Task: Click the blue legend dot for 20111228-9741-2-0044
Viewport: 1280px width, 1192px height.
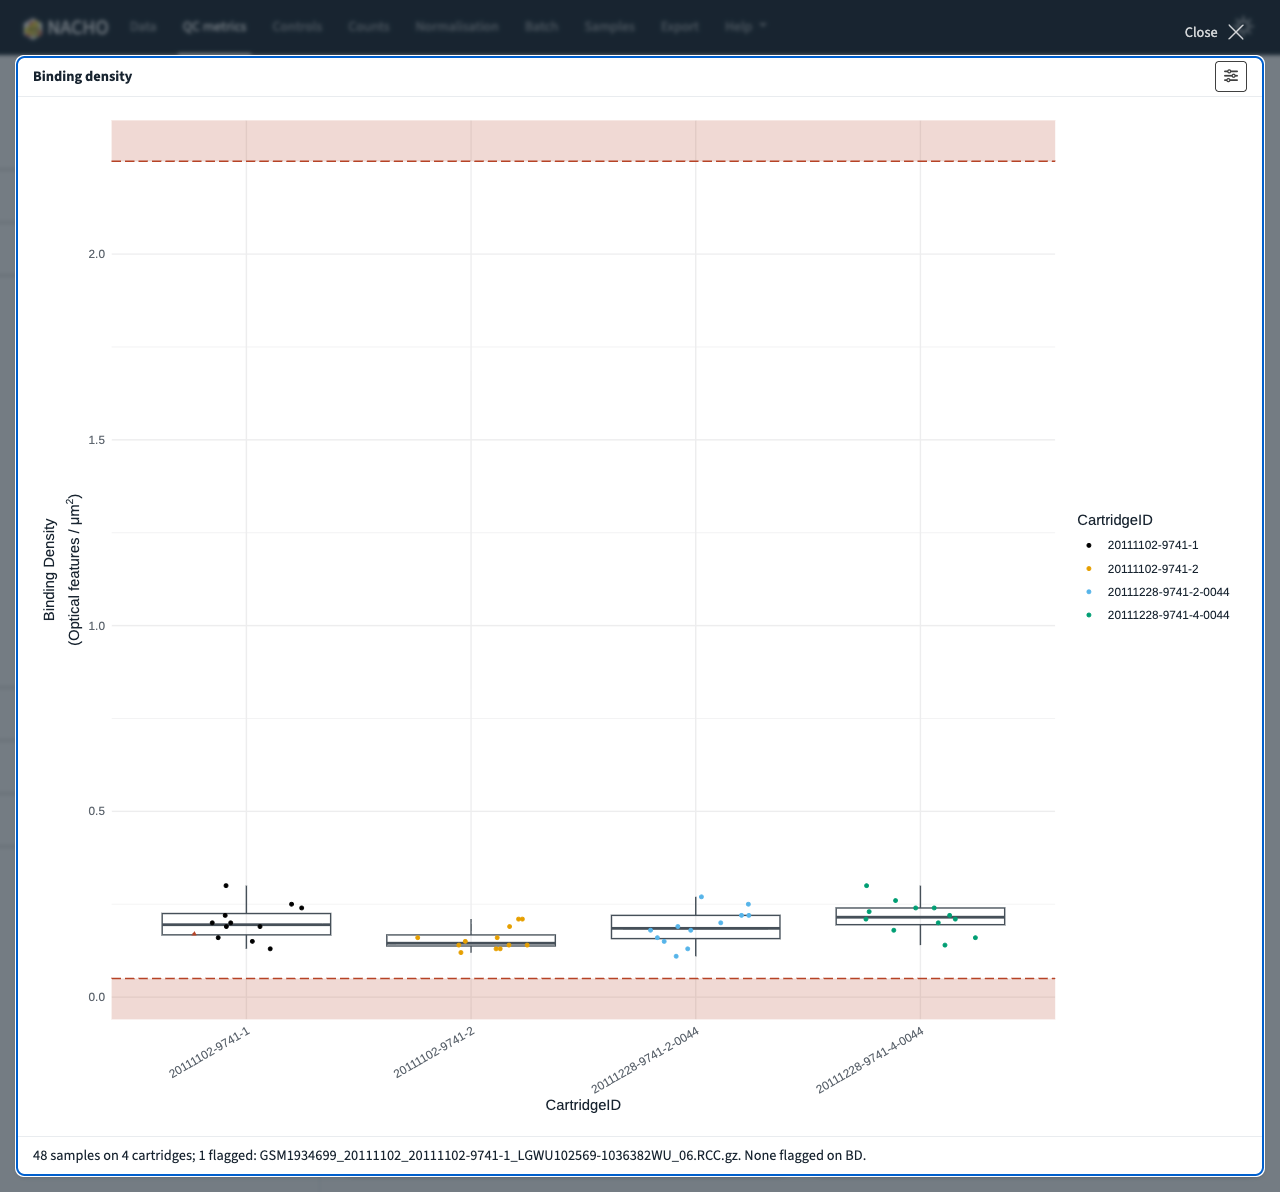Action: (x=1089, y=592)
